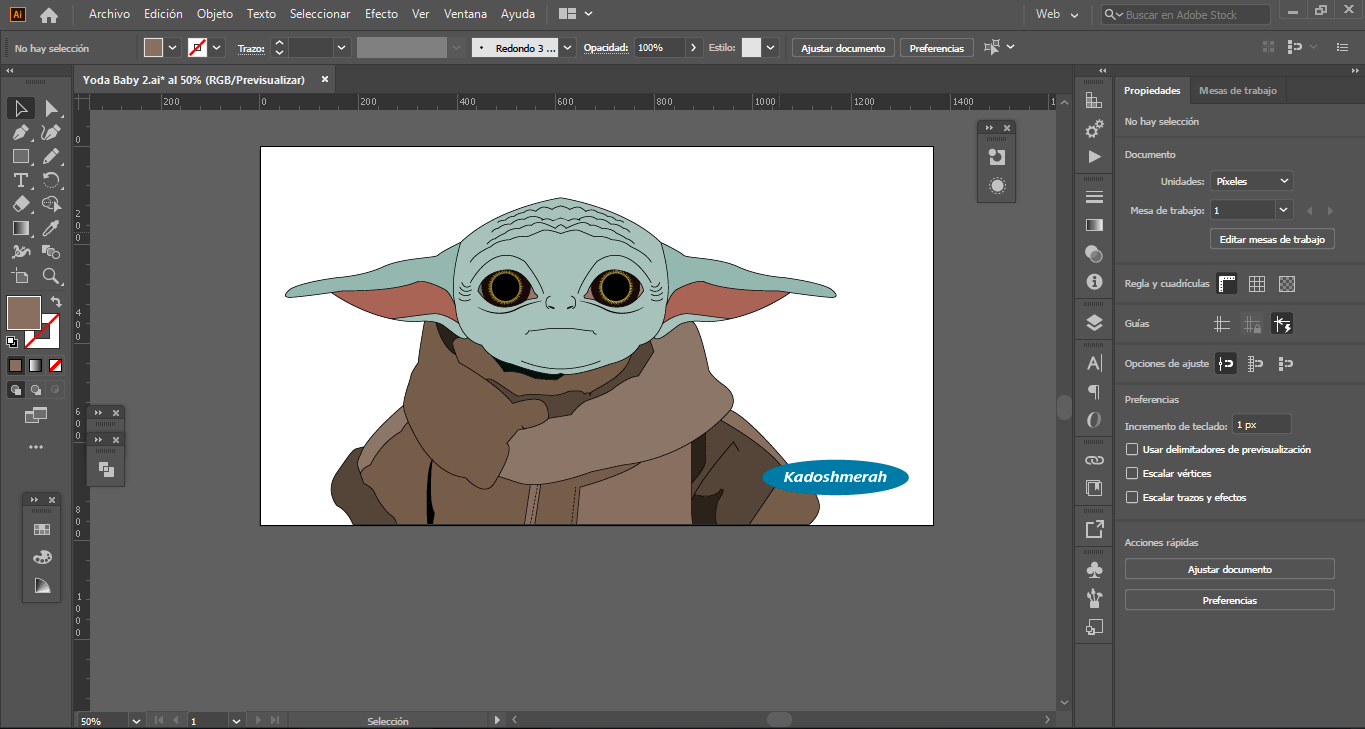The height and width of the screenshot is (729, 1365).
Task: Click 'Preferencias' in Acciones rápidas
Action: (1230, 601)
